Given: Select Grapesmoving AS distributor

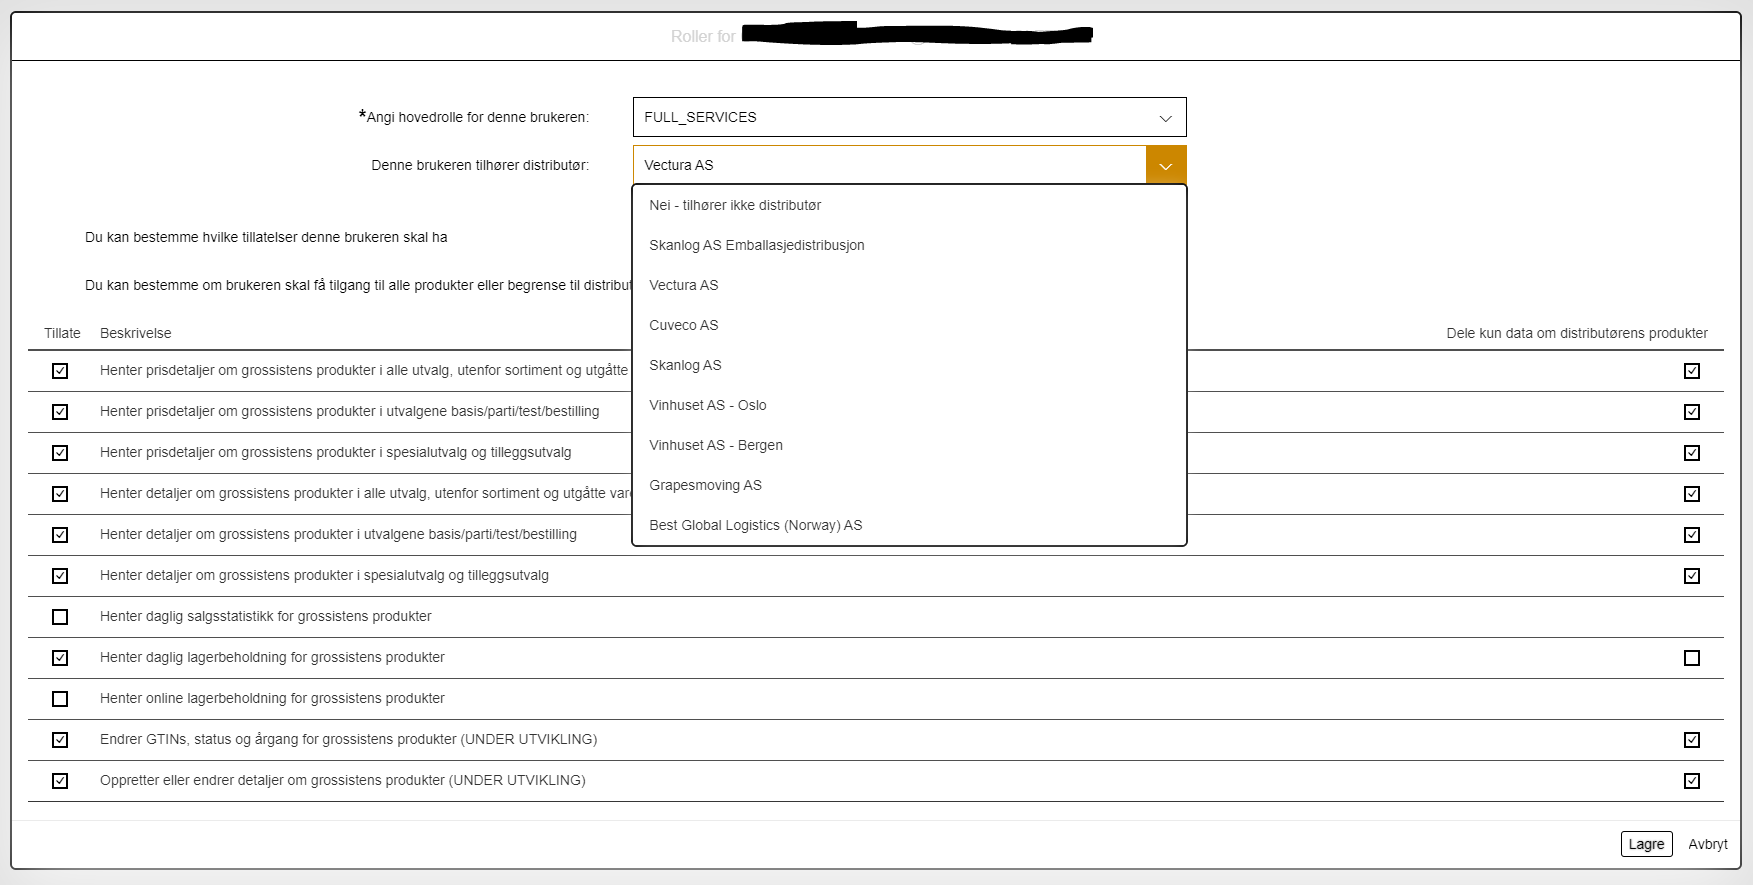Looking at the screenshot, I should pyautogui.click(x=705, y=485).
